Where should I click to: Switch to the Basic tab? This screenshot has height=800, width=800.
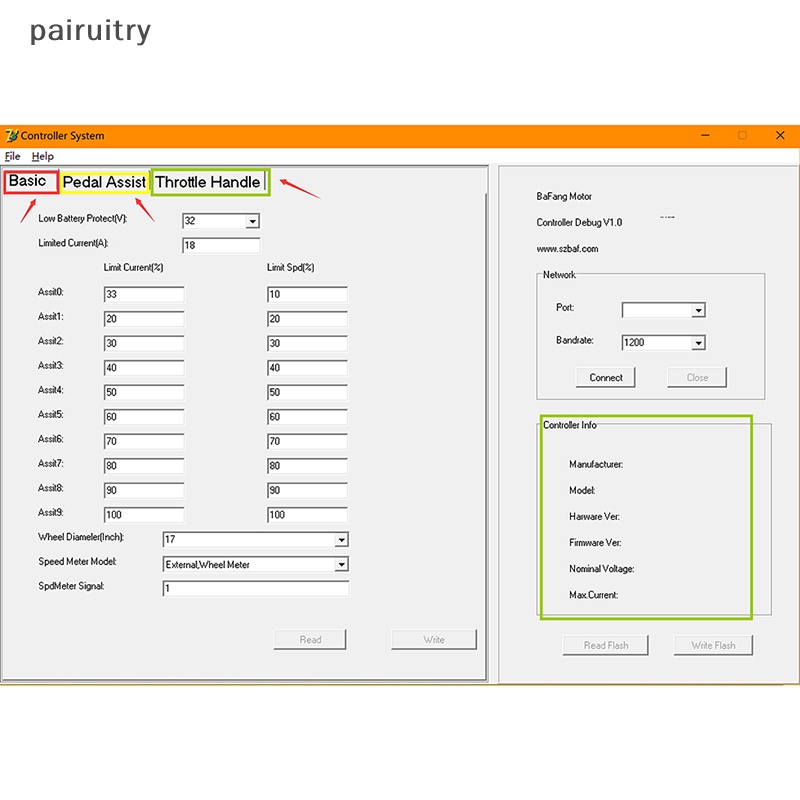[29, 182]
